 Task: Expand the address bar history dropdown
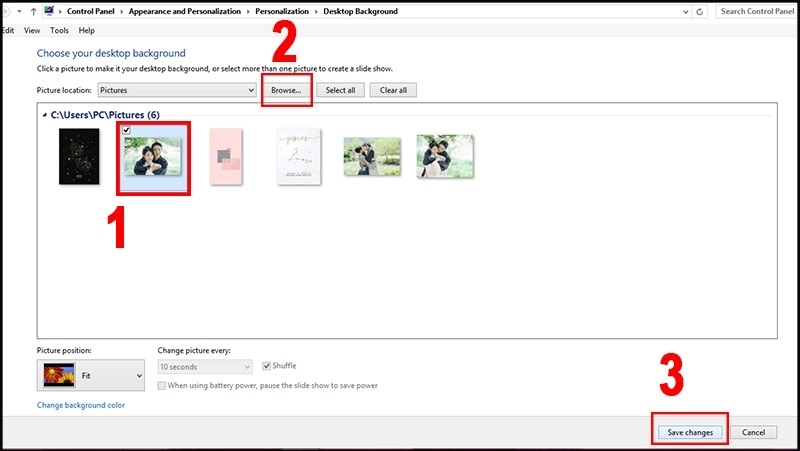click(x=686, y=11)
